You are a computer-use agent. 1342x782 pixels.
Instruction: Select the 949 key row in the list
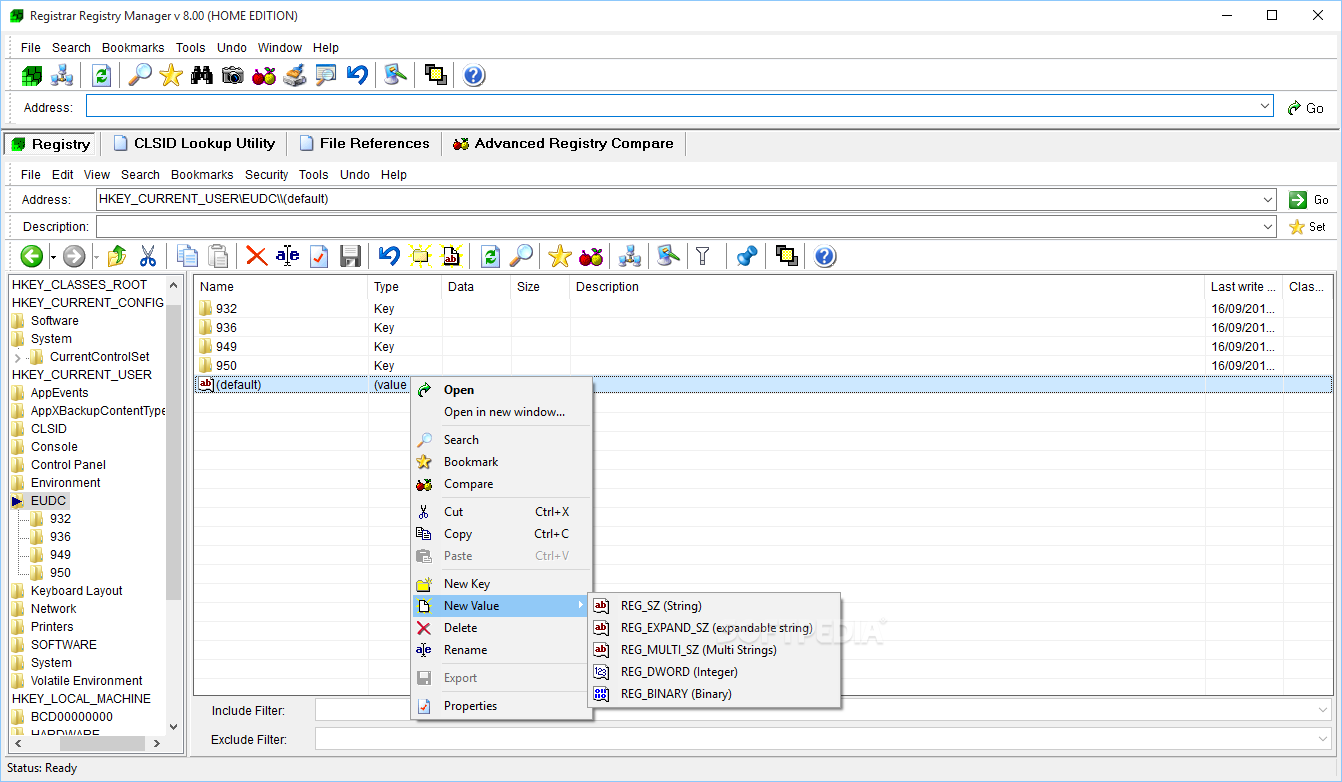coord(762,347)
